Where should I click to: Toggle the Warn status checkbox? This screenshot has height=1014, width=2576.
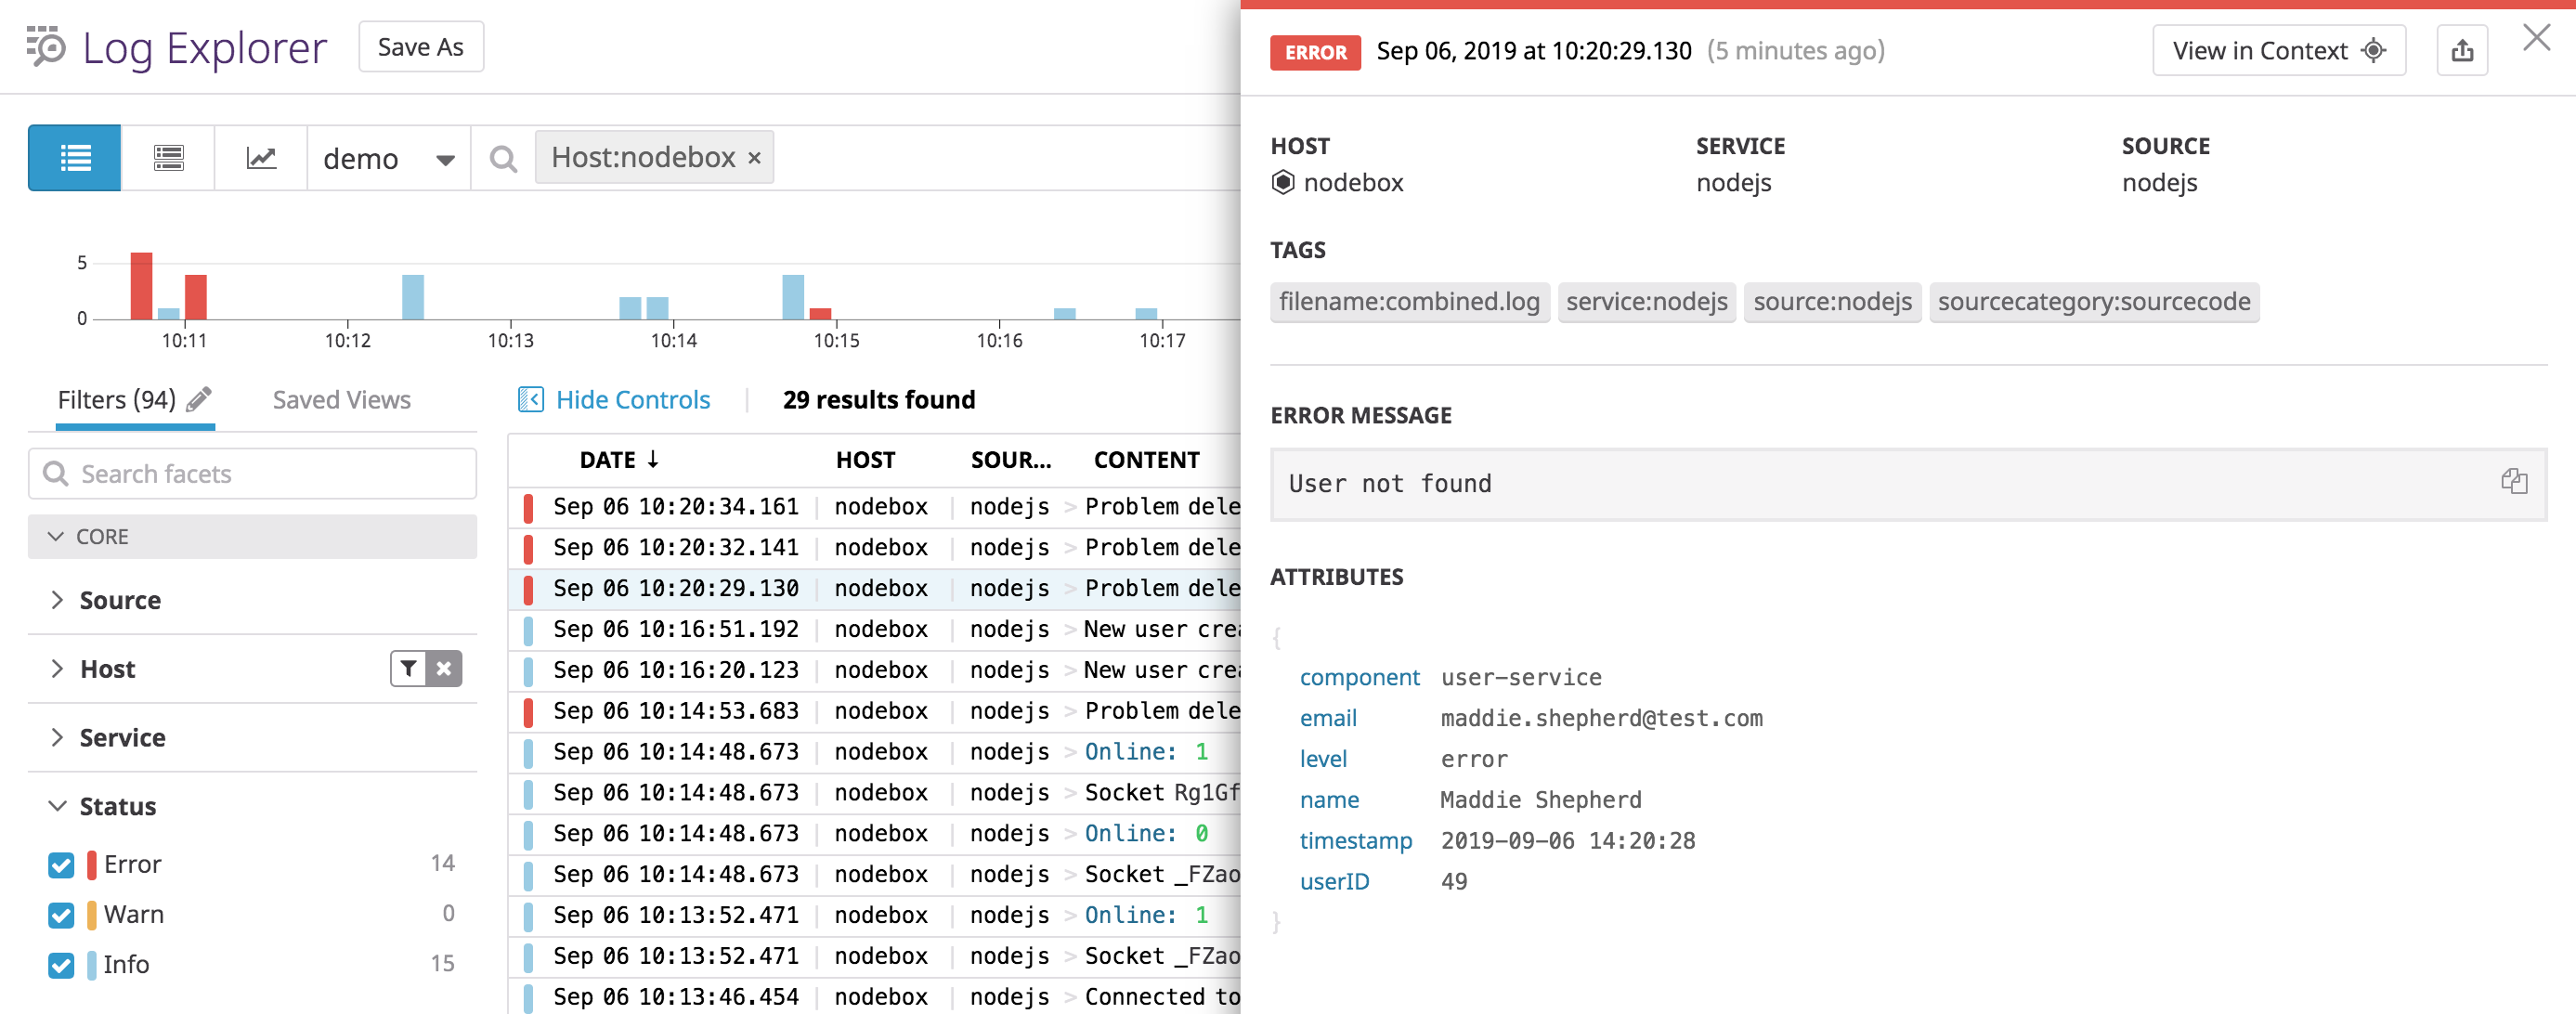60,914
